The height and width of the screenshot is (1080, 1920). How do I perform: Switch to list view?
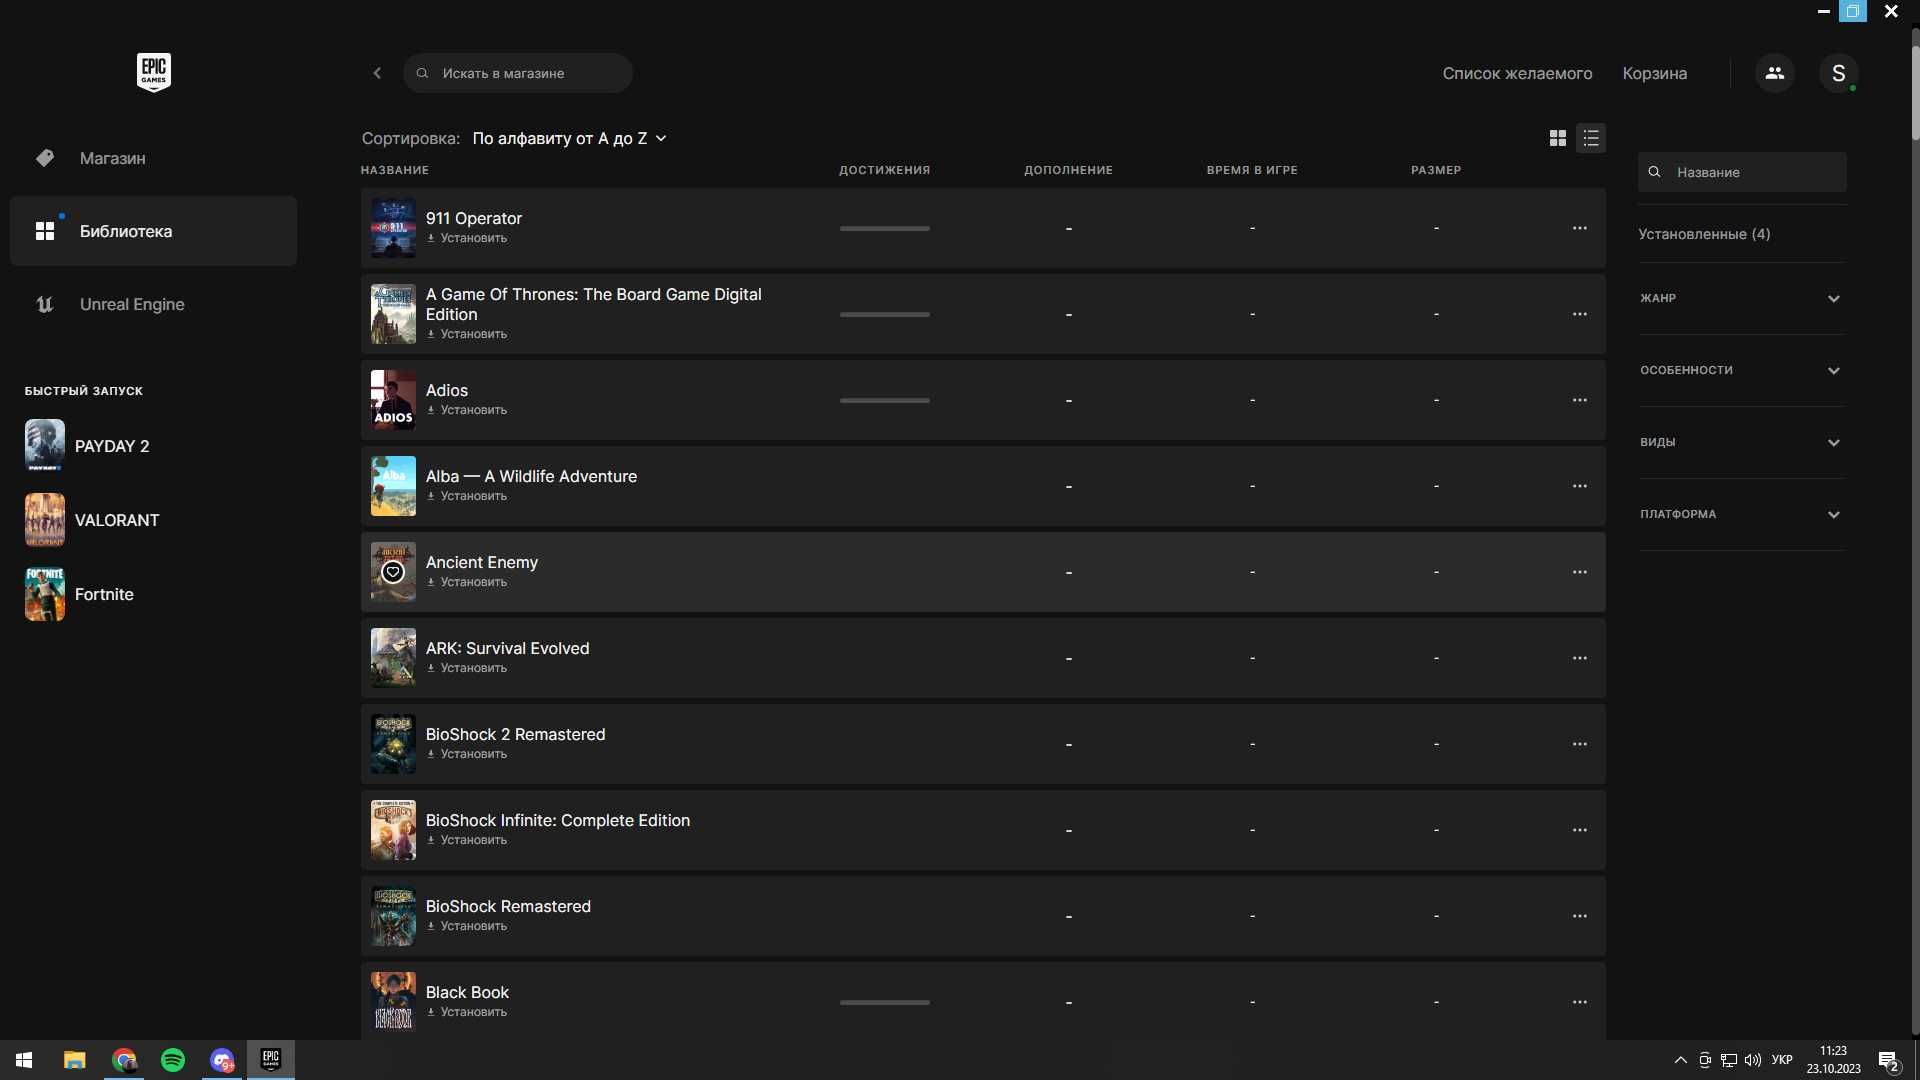(x=1591, y=138)
